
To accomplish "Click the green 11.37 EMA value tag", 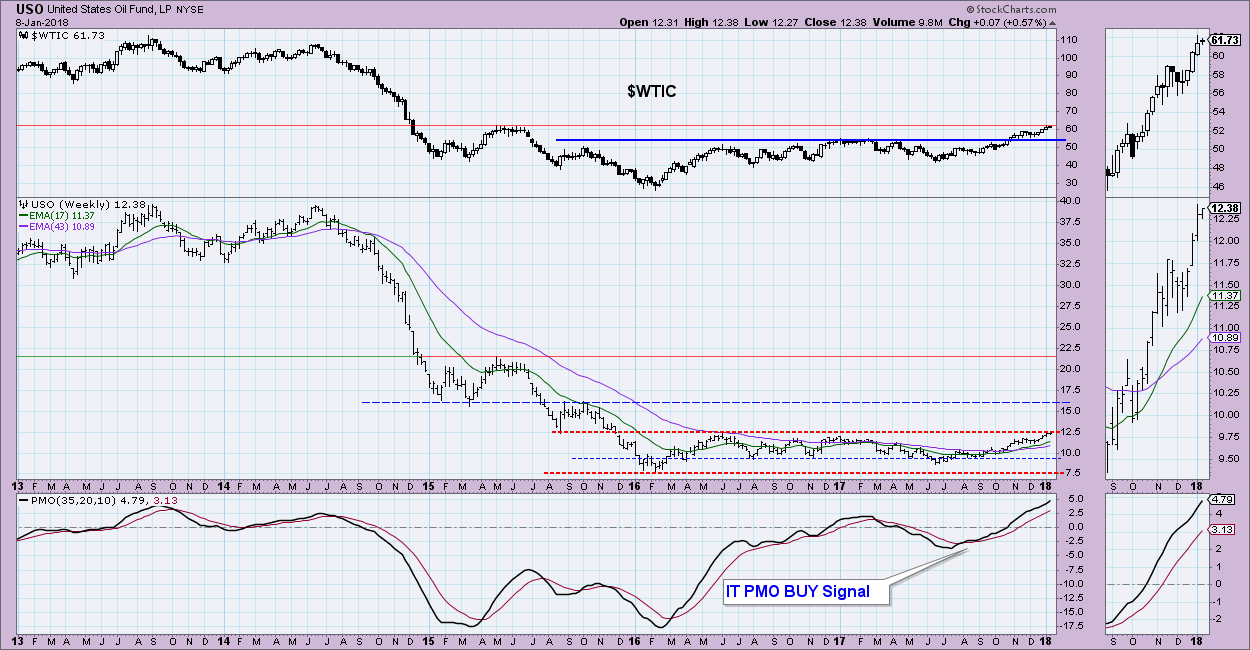I will click(1226, 296).
